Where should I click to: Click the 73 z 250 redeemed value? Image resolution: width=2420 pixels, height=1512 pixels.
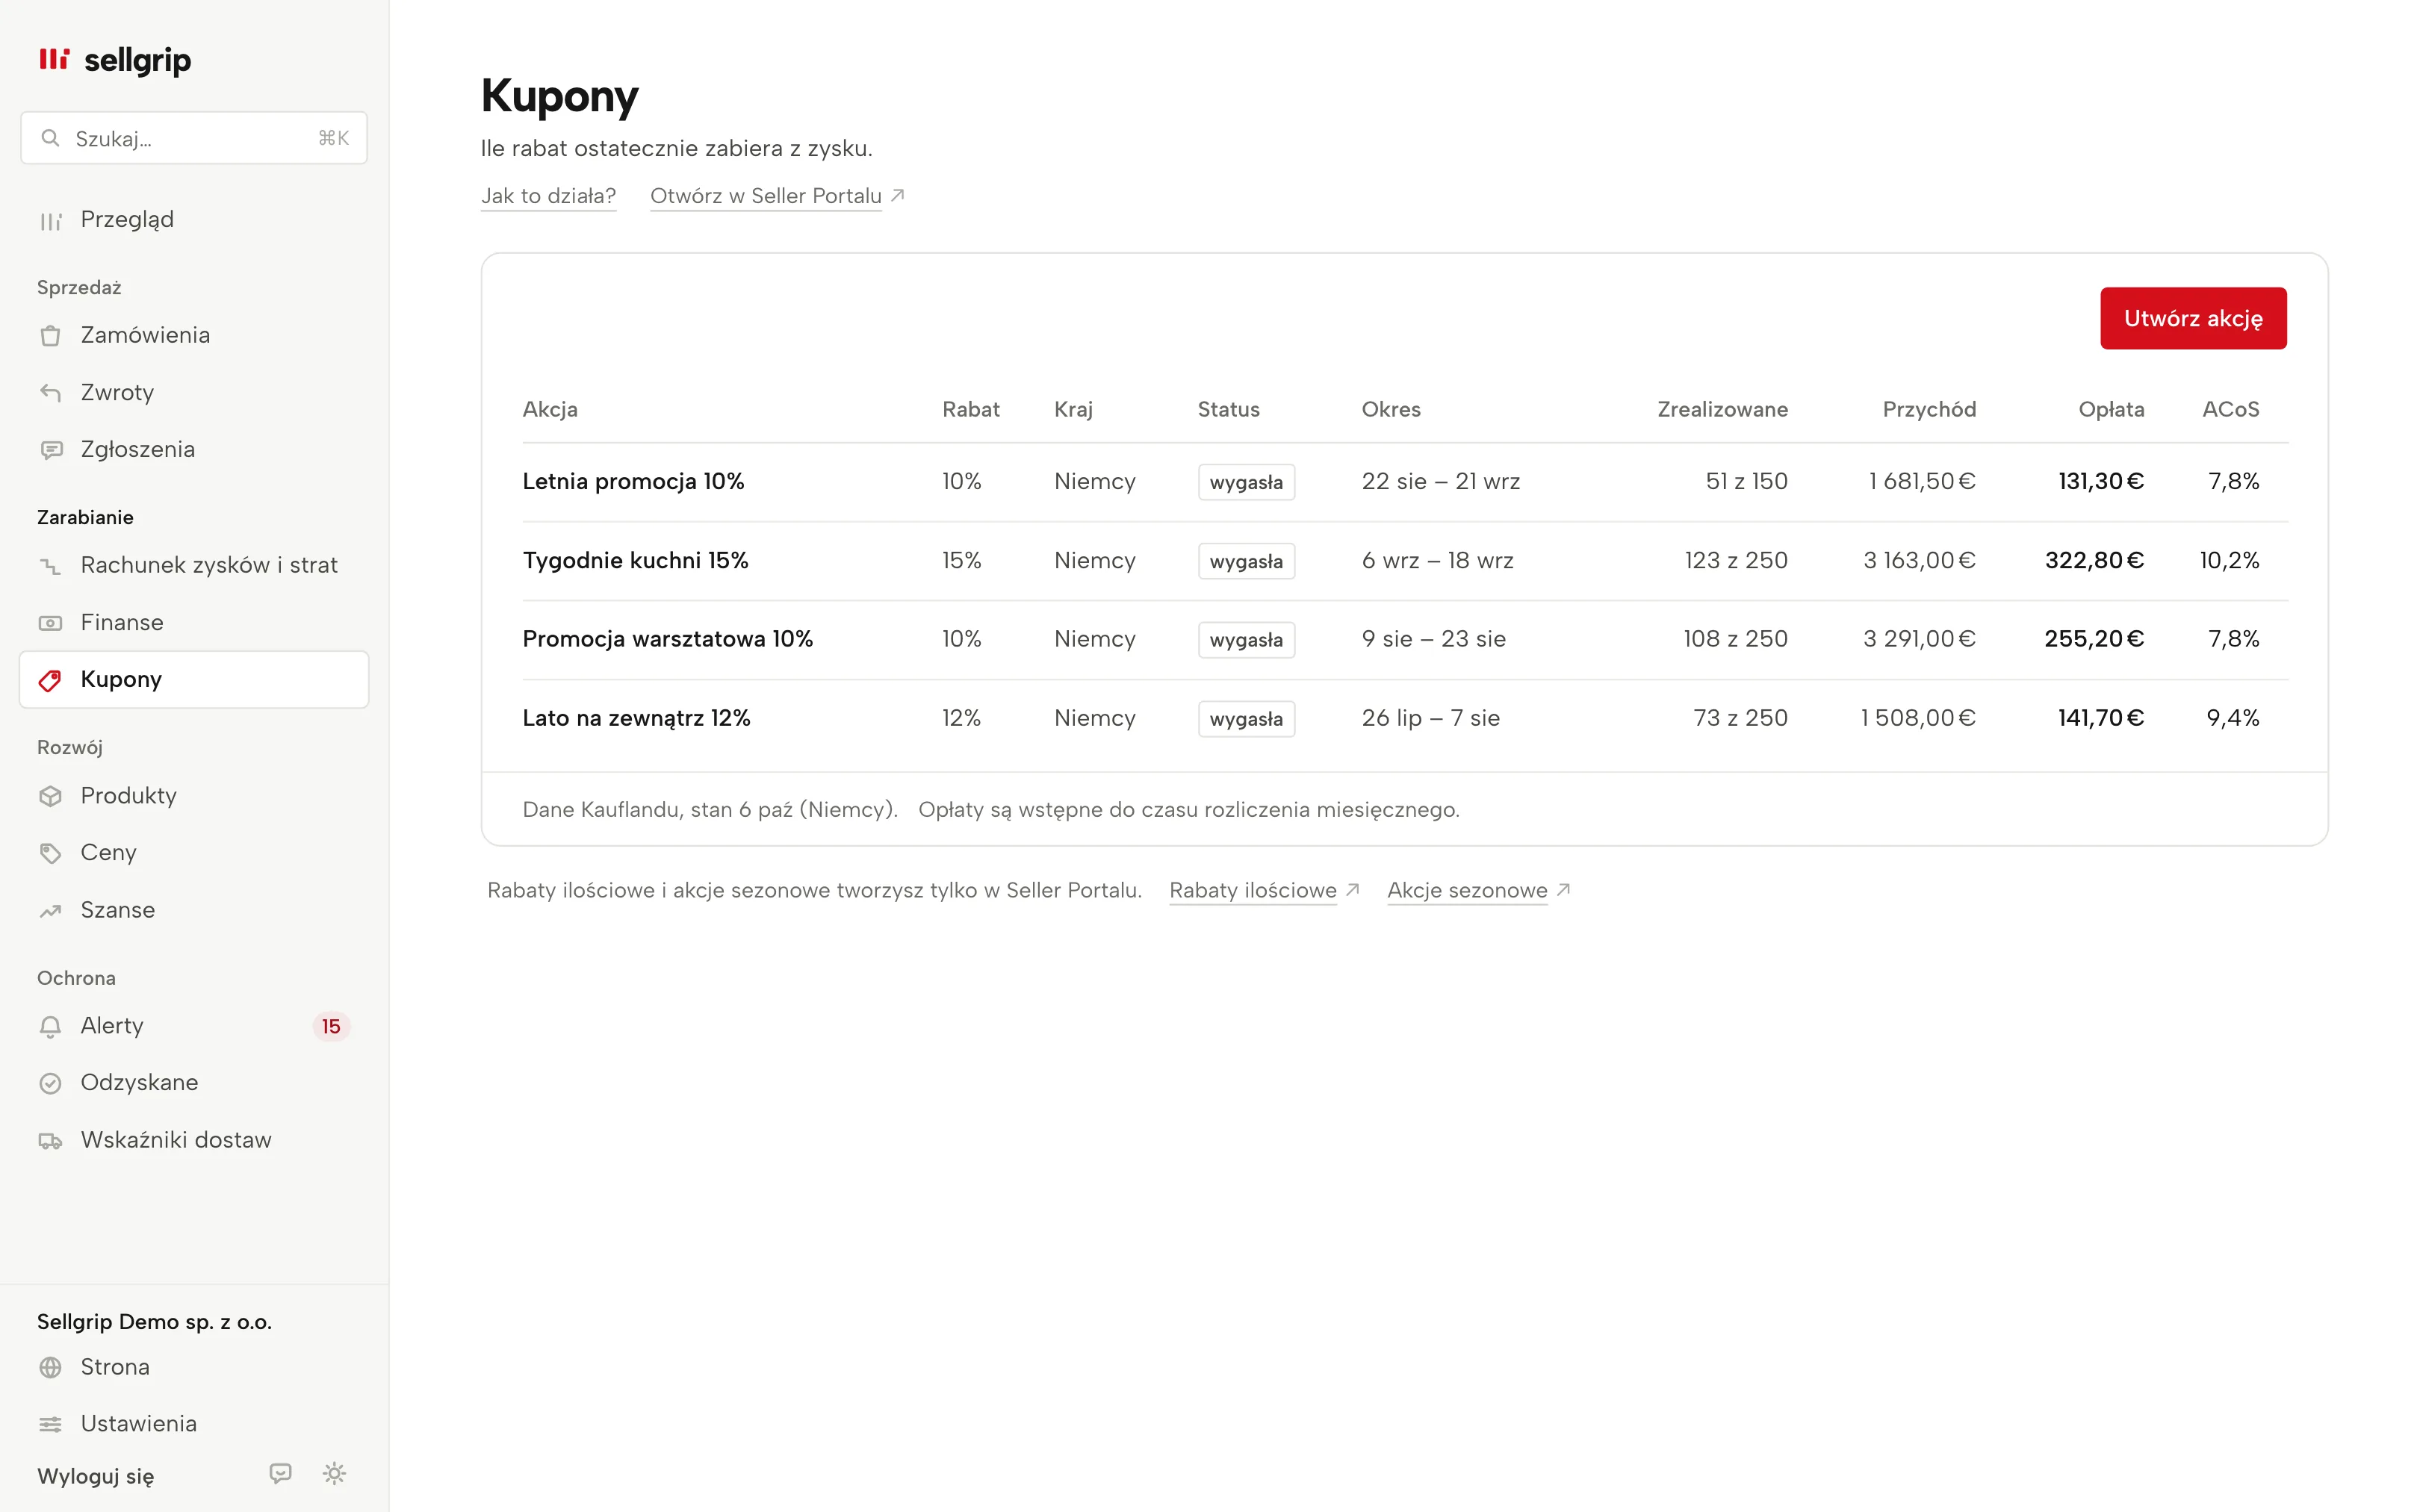pos(1740,718)
